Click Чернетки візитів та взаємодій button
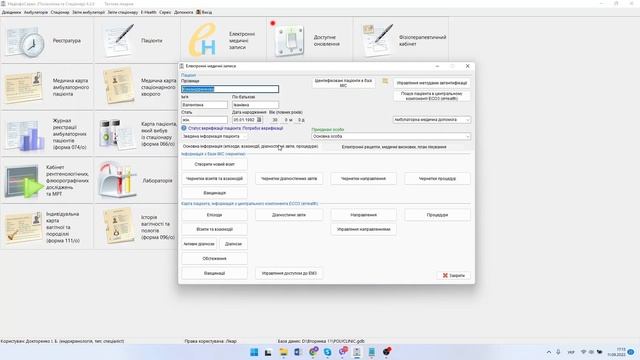Image resolution: width=640 pixels, height=360 pixels. (x=214, y=178)
